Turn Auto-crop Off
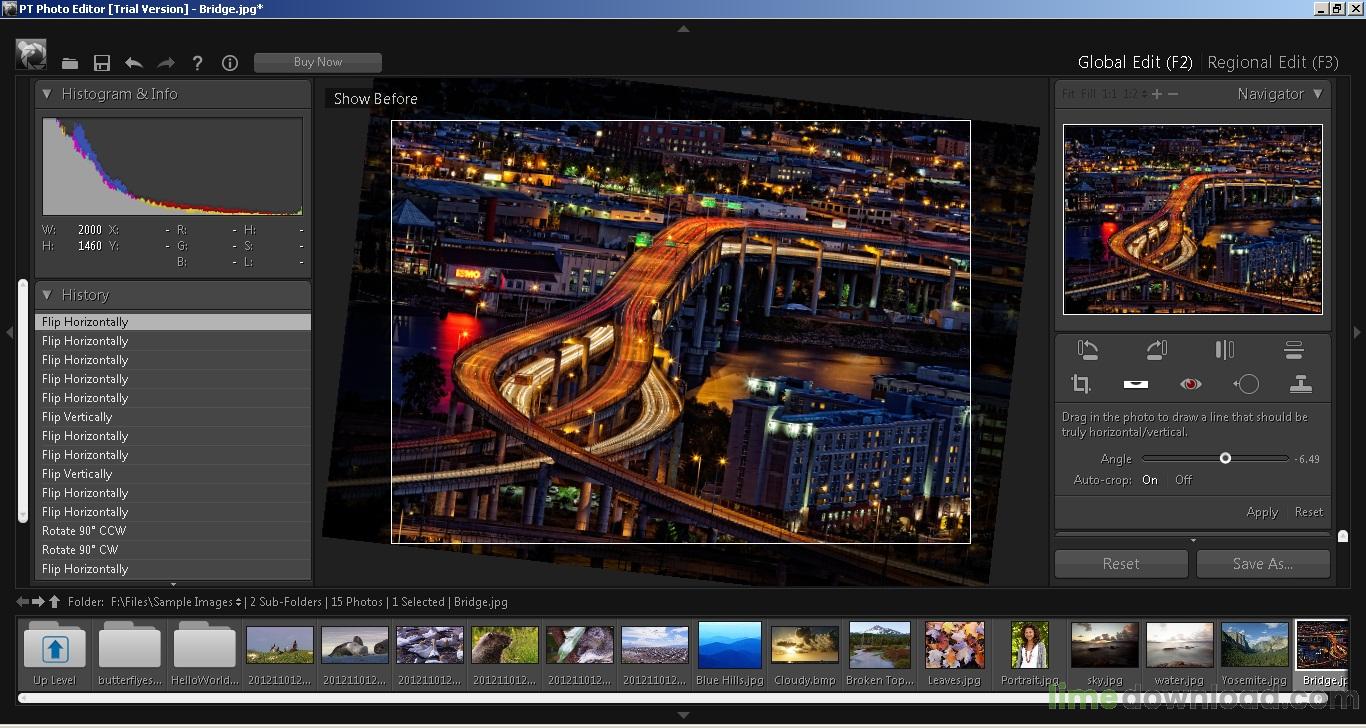This screenshot has height=728, width=1366. point(1183,480)
